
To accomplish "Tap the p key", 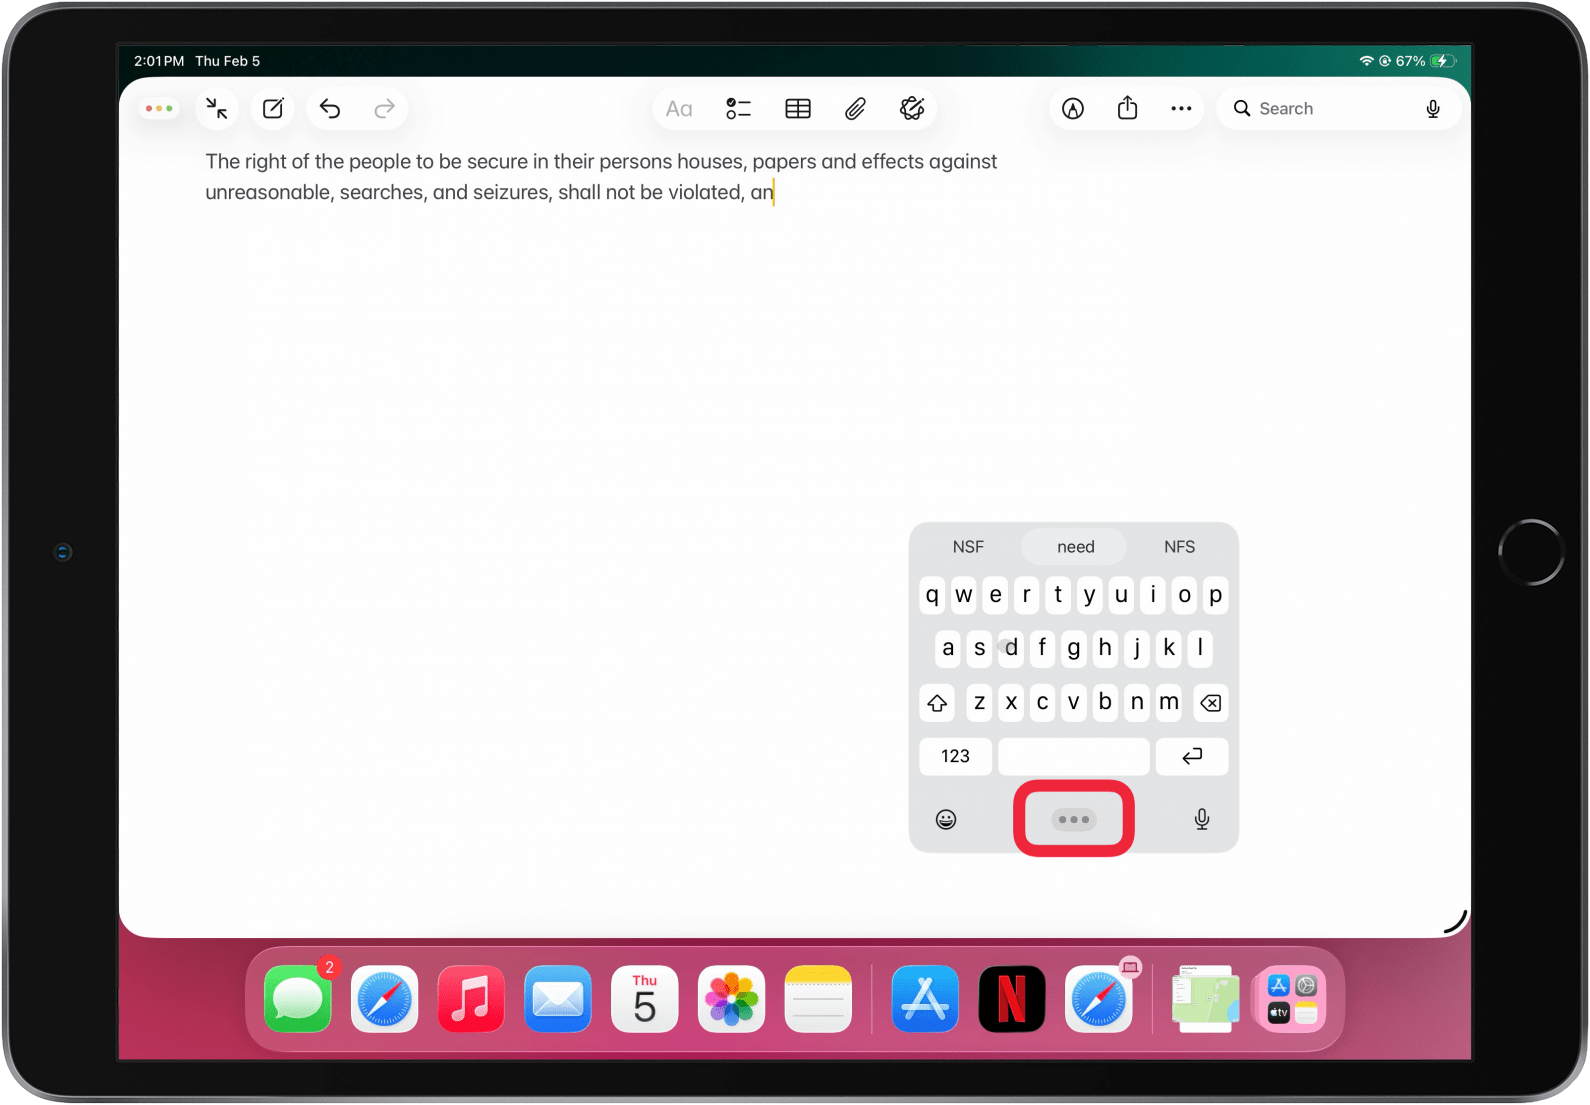I will pos(1215,595).
